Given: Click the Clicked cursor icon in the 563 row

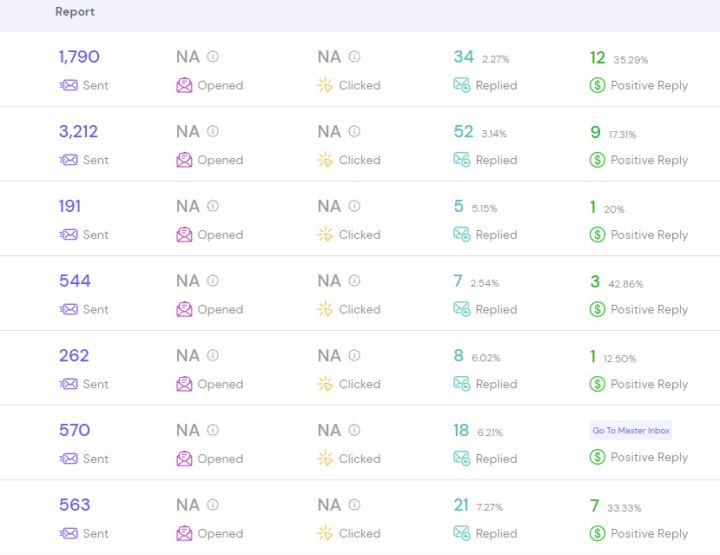Looking at the screenshot, I should 325,534.
